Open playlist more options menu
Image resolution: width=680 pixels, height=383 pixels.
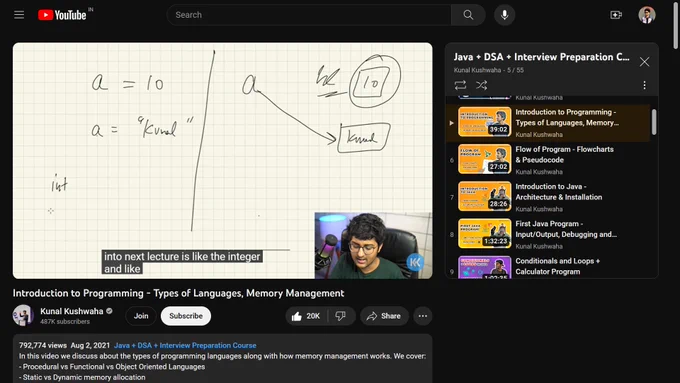tap(644, 85)
